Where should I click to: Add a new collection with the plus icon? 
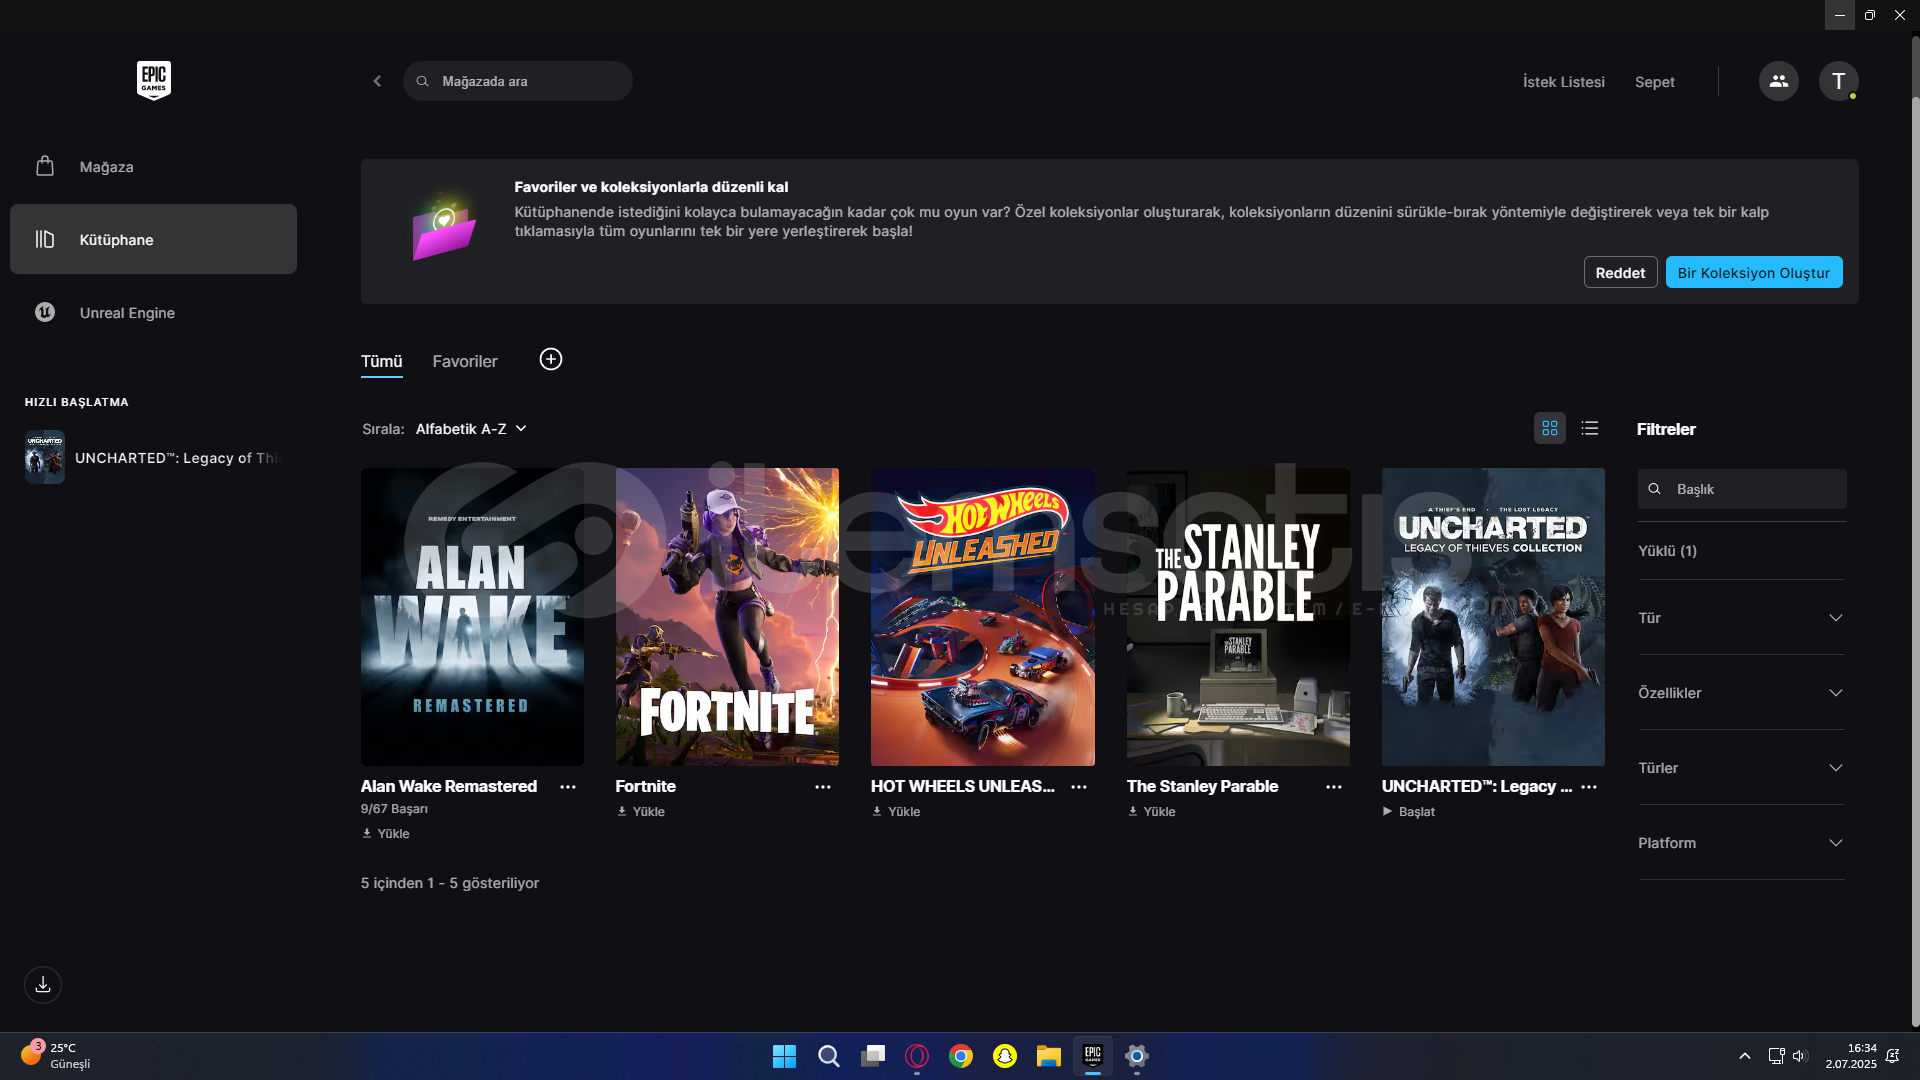551,359
